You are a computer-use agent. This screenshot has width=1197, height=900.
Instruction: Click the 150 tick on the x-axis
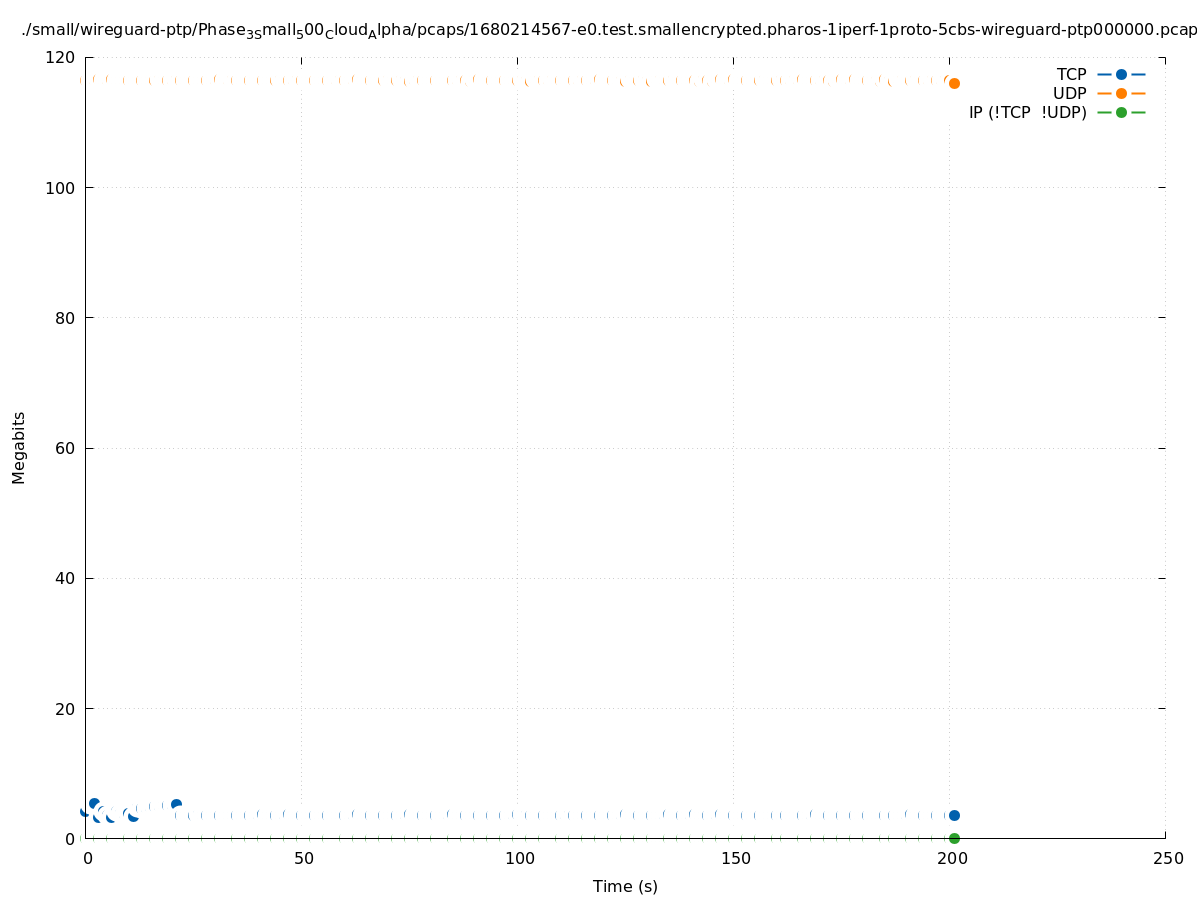734,858
